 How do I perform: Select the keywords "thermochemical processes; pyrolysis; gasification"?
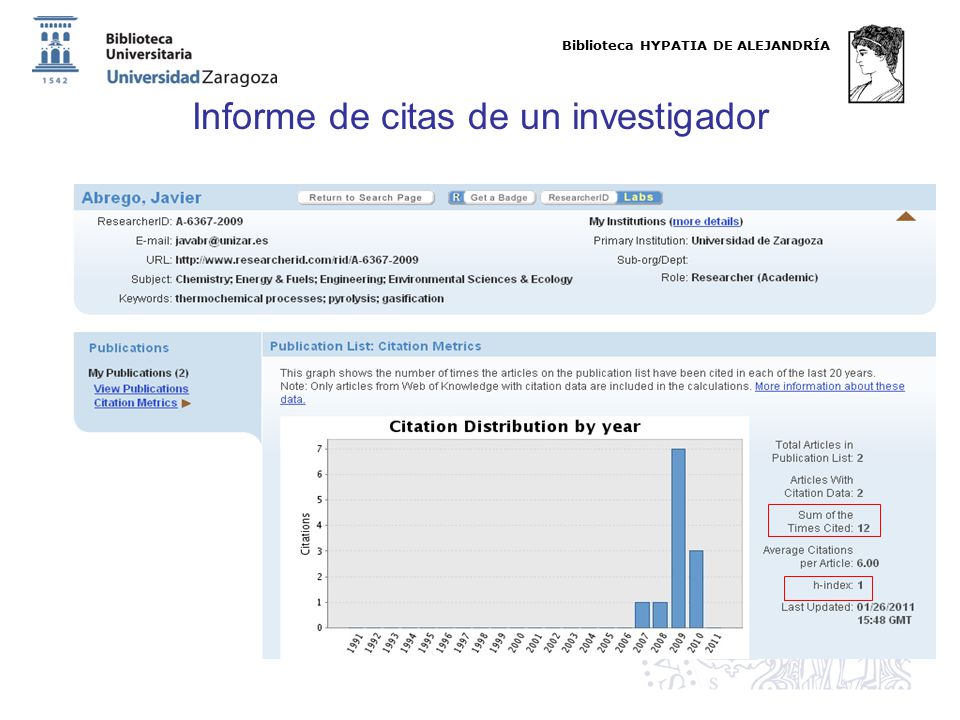(310, 299)
